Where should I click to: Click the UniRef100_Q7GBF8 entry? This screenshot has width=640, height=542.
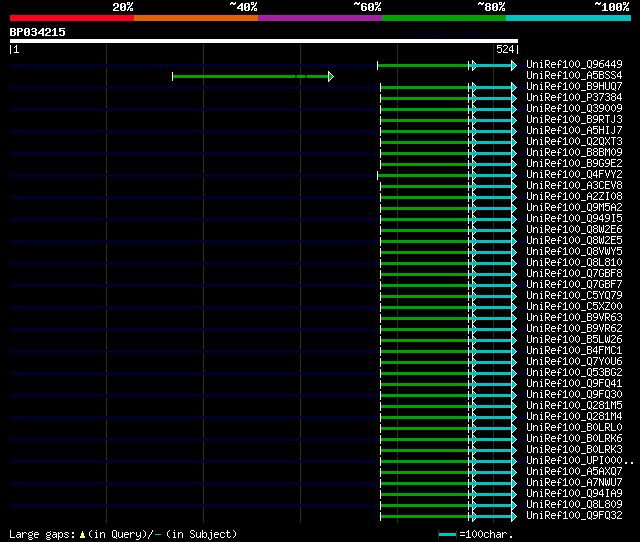(574, 273)
